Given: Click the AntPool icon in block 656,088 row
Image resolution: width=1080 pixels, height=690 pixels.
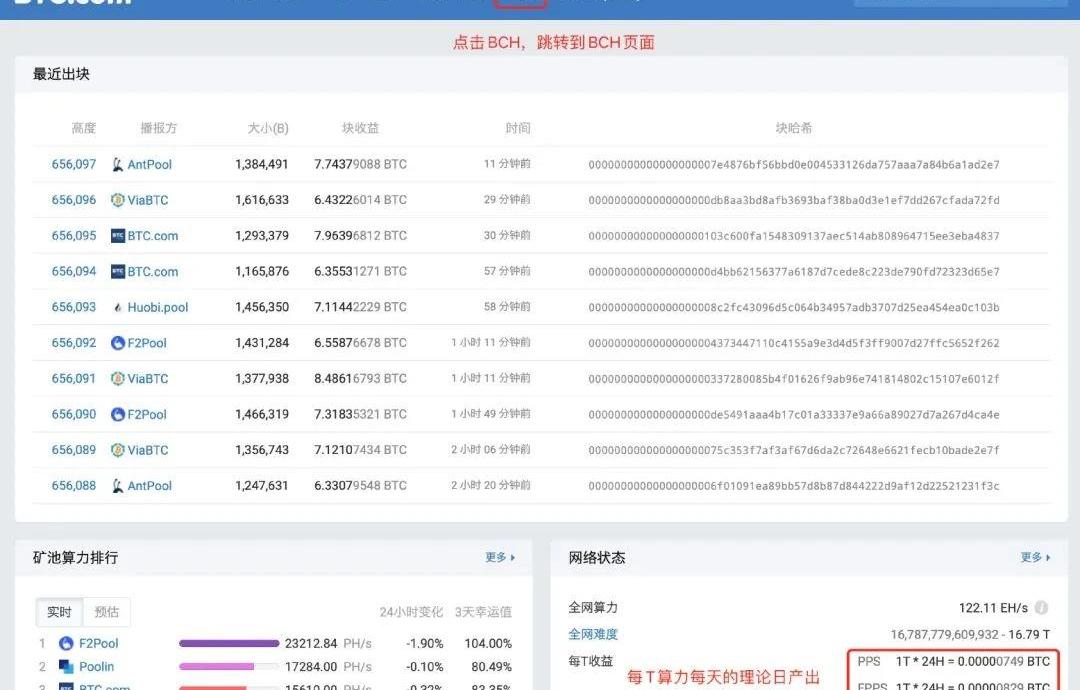Looking at the screenshot, I should pos(118,486).
